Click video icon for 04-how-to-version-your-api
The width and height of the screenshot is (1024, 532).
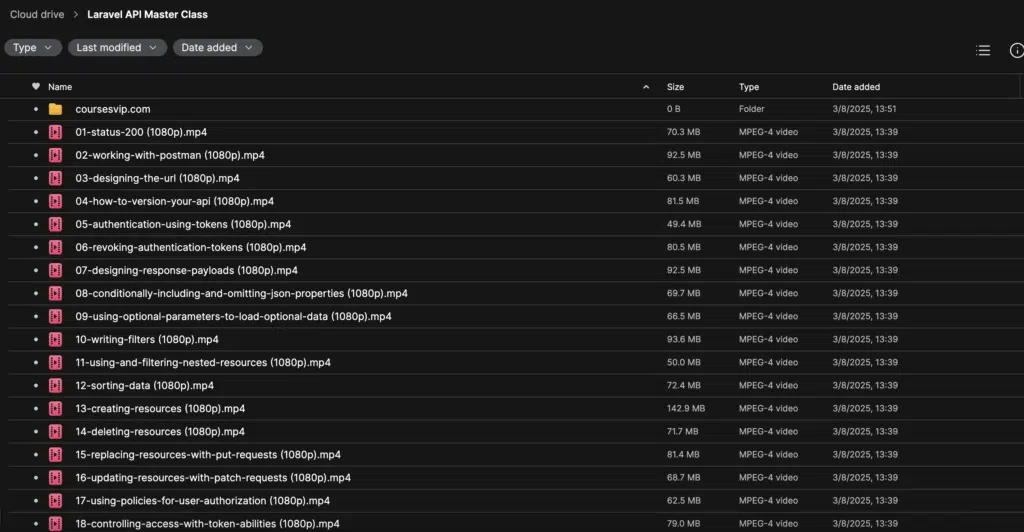[56, 201]
